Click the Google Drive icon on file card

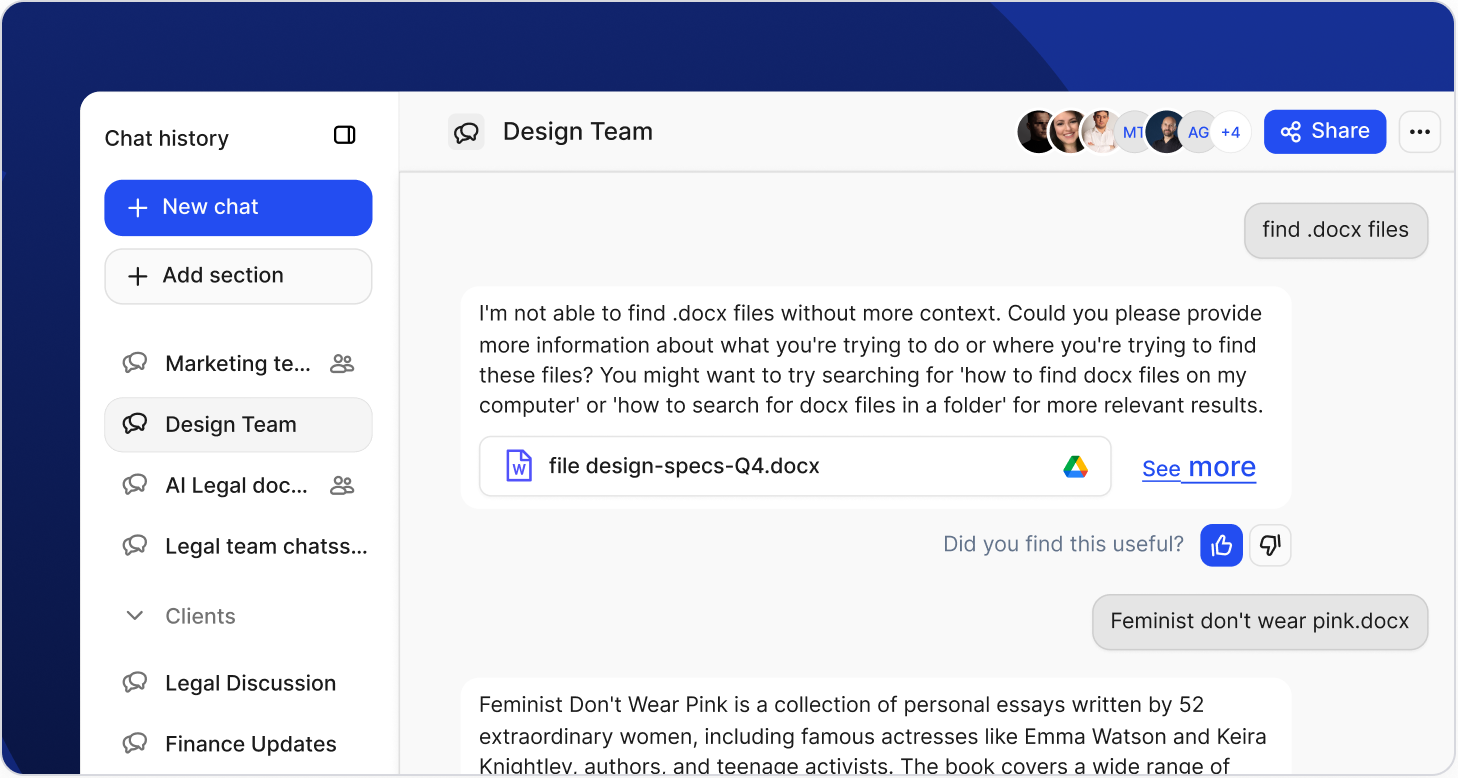pos(1075,467)
